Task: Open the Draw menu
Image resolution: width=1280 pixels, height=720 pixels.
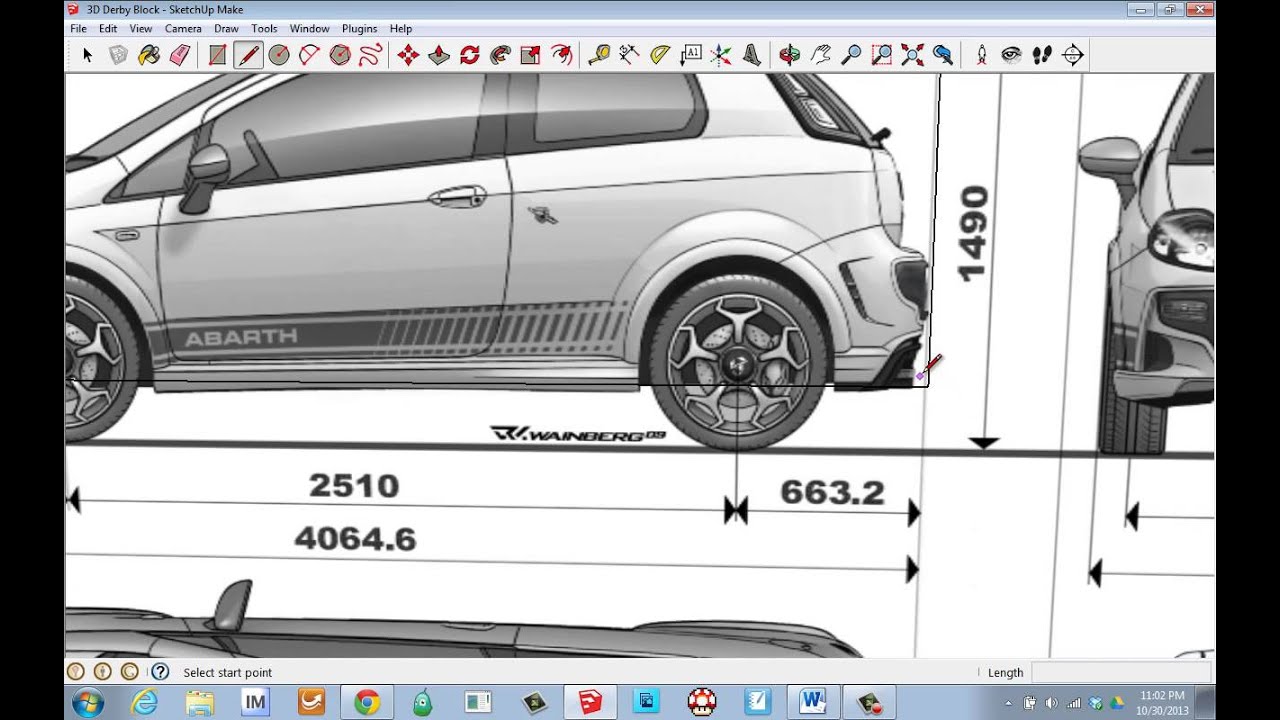Action: (226, 29)
